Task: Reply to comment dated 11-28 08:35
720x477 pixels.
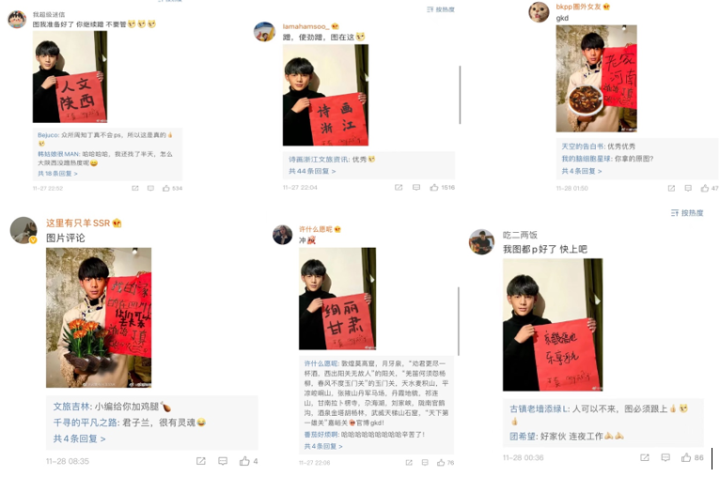Action: tap(223, 461)
